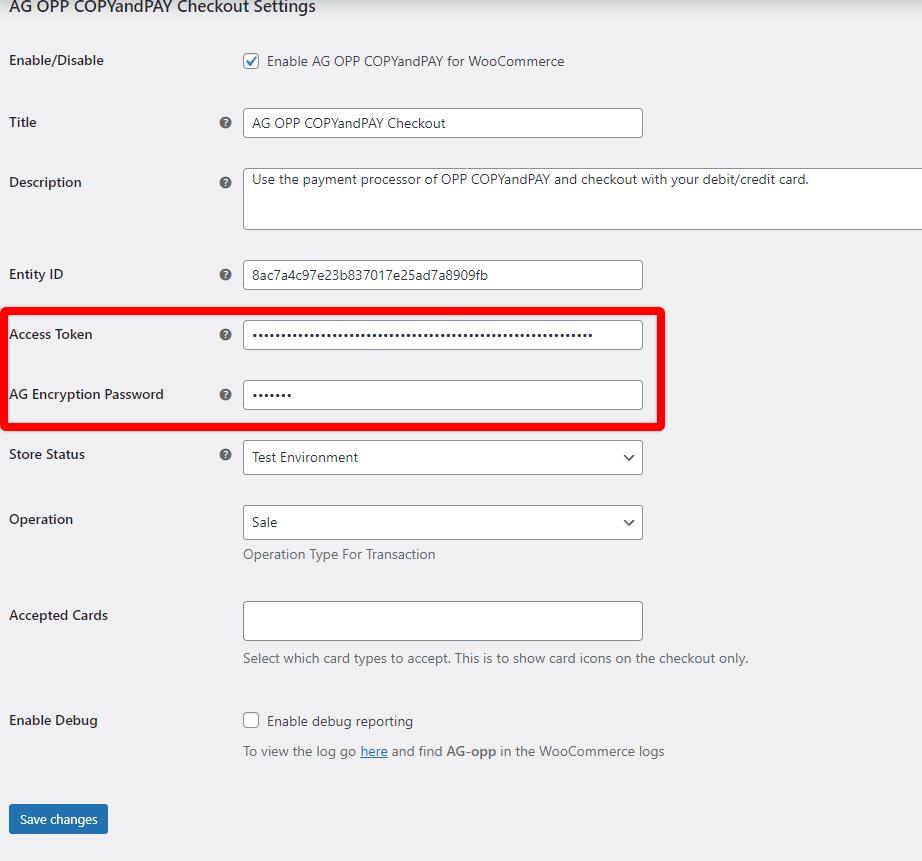
Task: Click the help icon beside Description
Action: pos(225,182)
